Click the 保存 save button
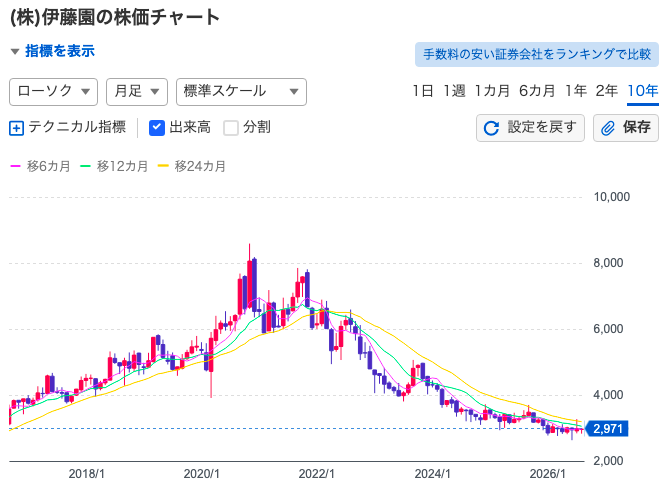The height and width of the screenshot is (484, 667). [626, 128]
